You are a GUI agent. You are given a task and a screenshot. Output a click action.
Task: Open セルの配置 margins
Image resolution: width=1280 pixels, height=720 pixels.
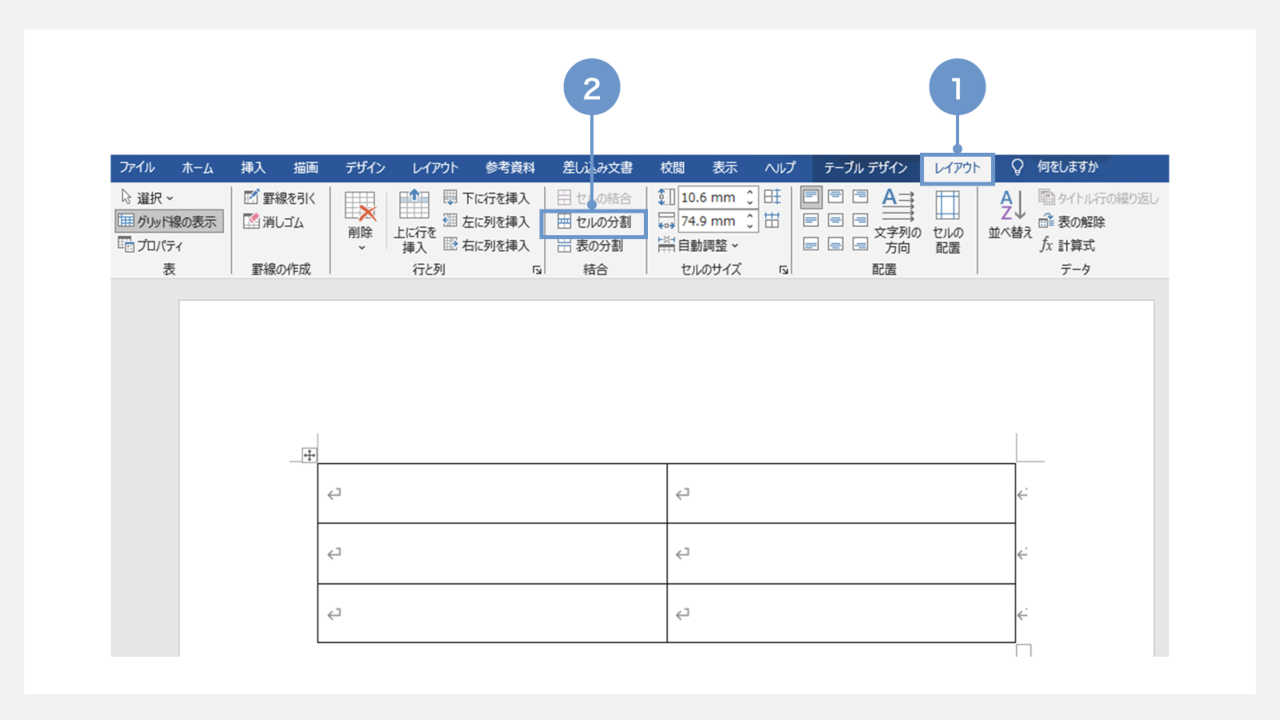tap(948, 221)
